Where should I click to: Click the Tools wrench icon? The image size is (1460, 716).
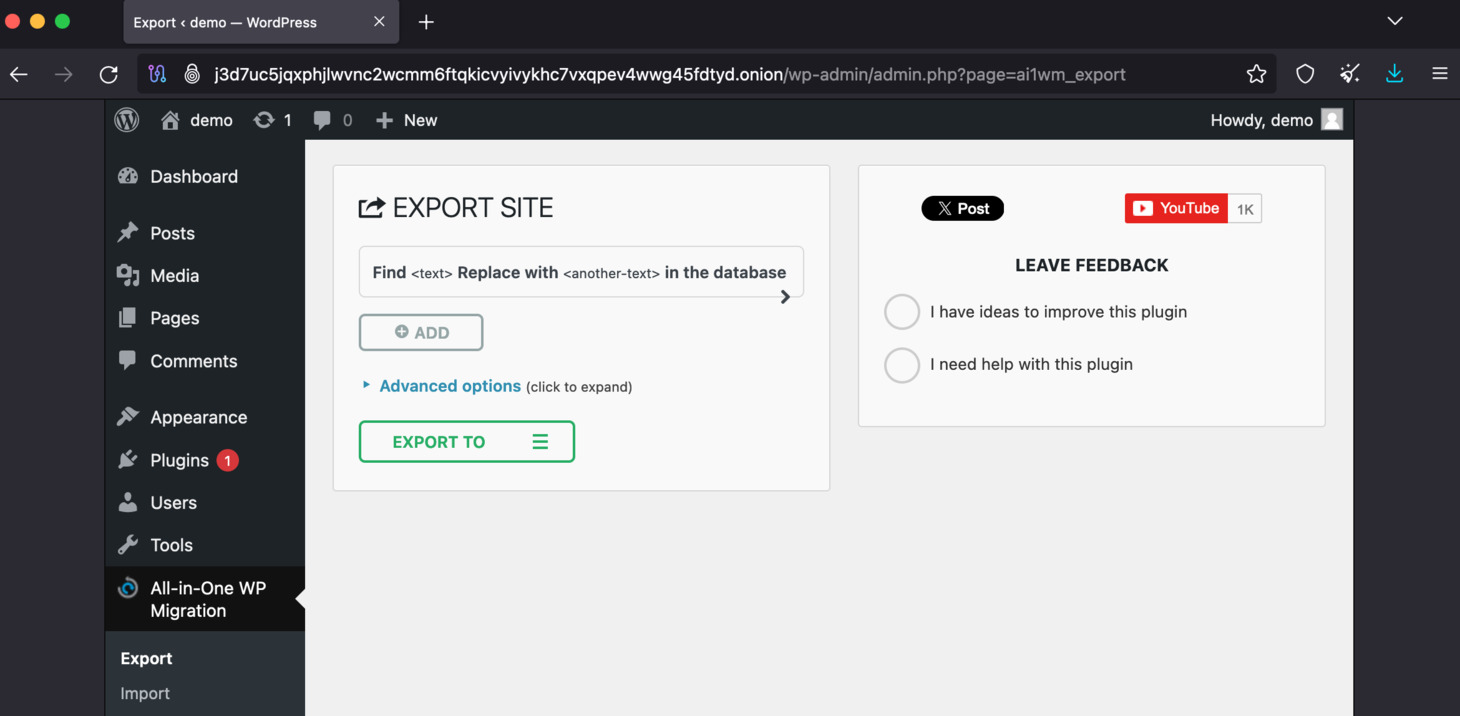[x=128, y=545]
